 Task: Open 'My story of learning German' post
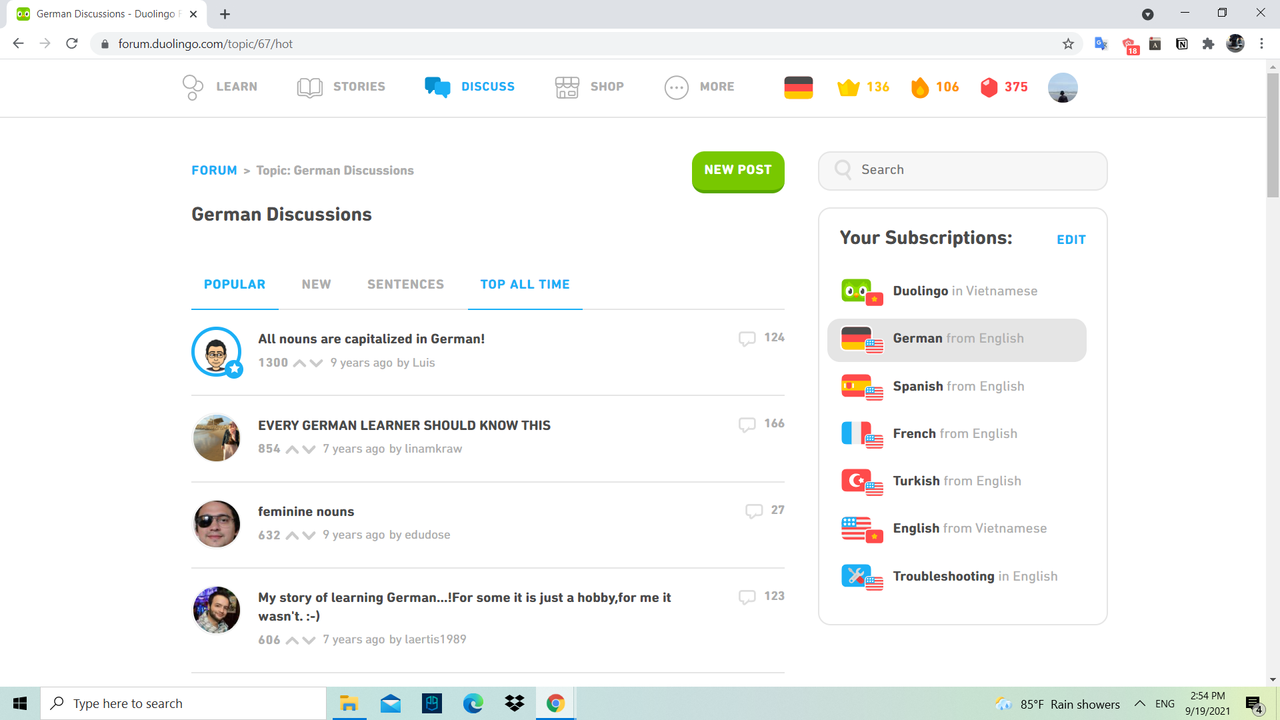[464, 606]
